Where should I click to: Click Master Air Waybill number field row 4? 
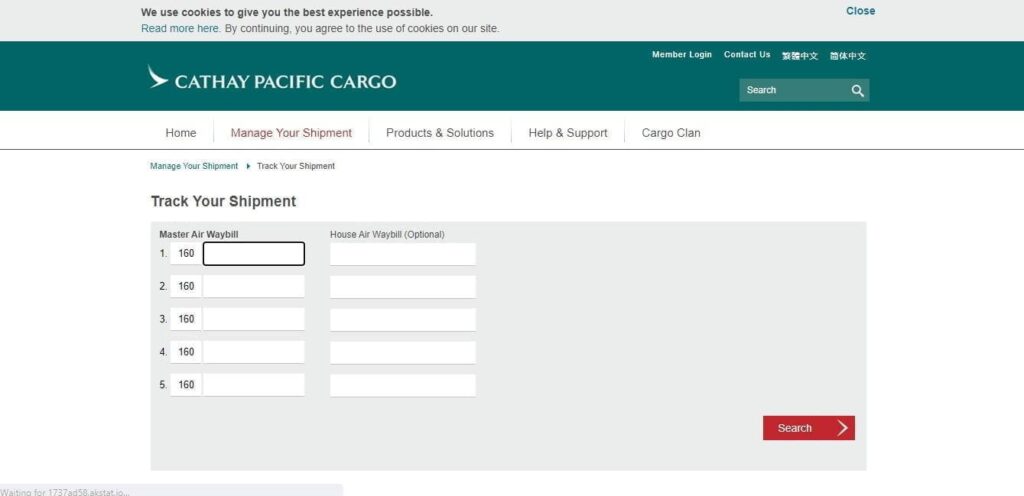253,352
